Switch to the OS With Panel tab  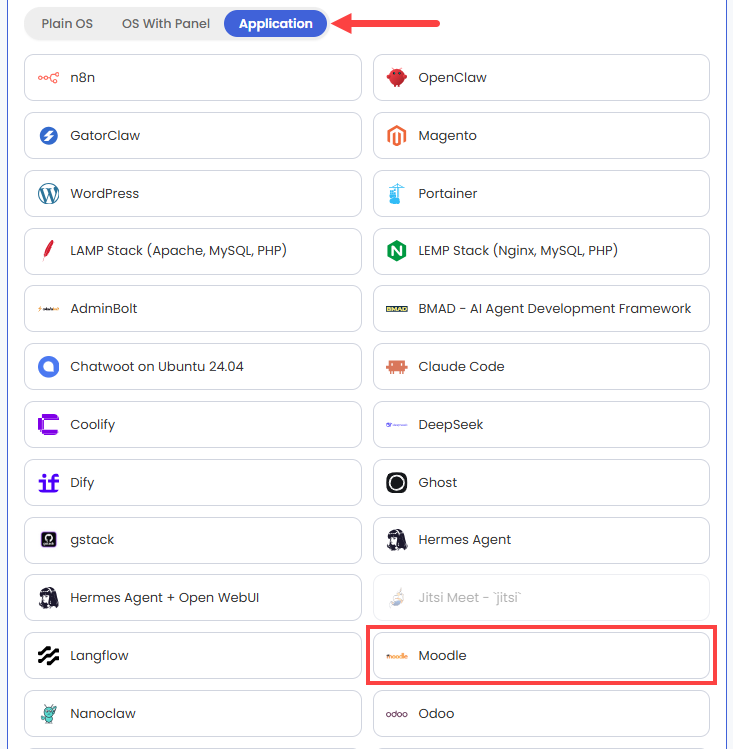(x=166, y=23)
